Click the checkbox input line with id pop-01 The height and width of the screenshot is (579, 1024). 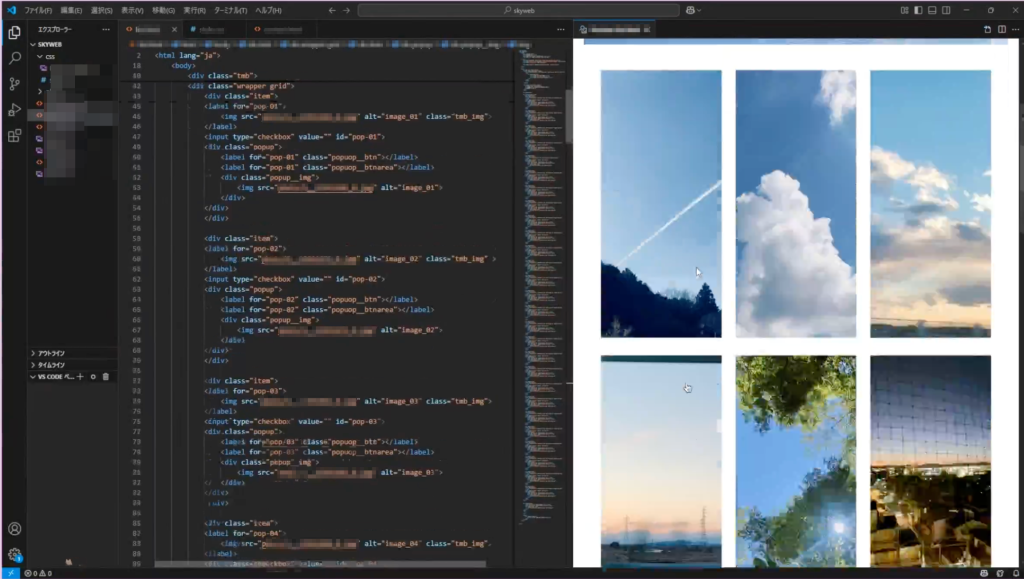coord(295,136)
